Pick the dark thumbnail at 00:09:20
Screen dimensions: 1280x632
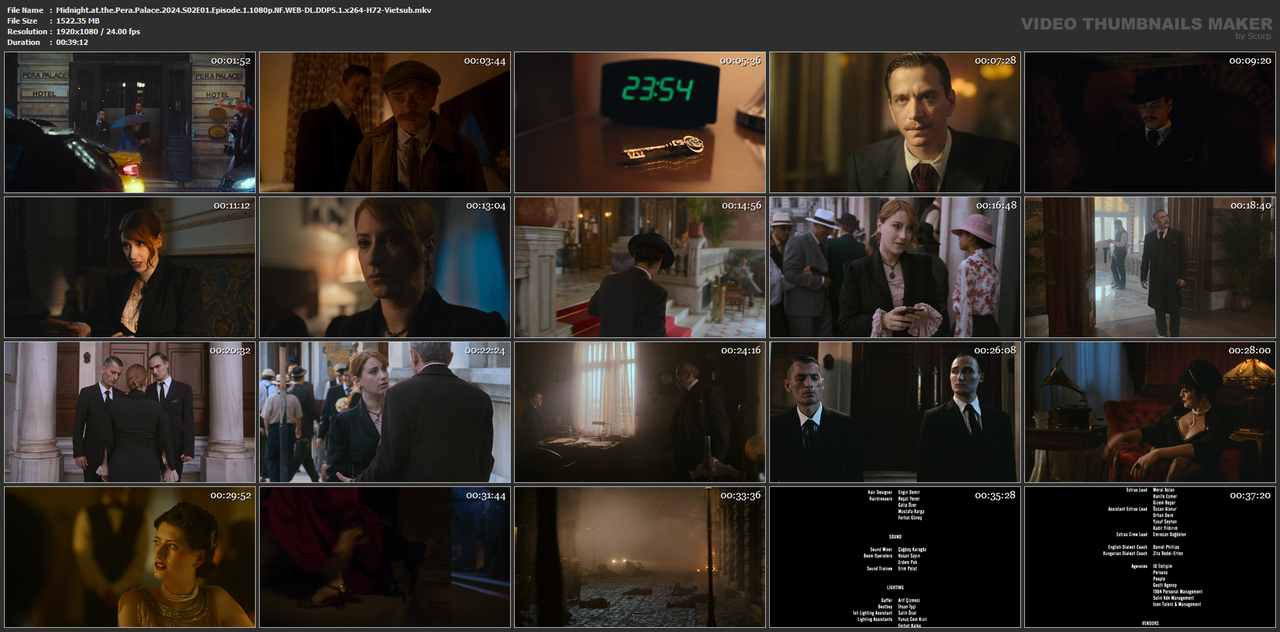coord(1150,122)
